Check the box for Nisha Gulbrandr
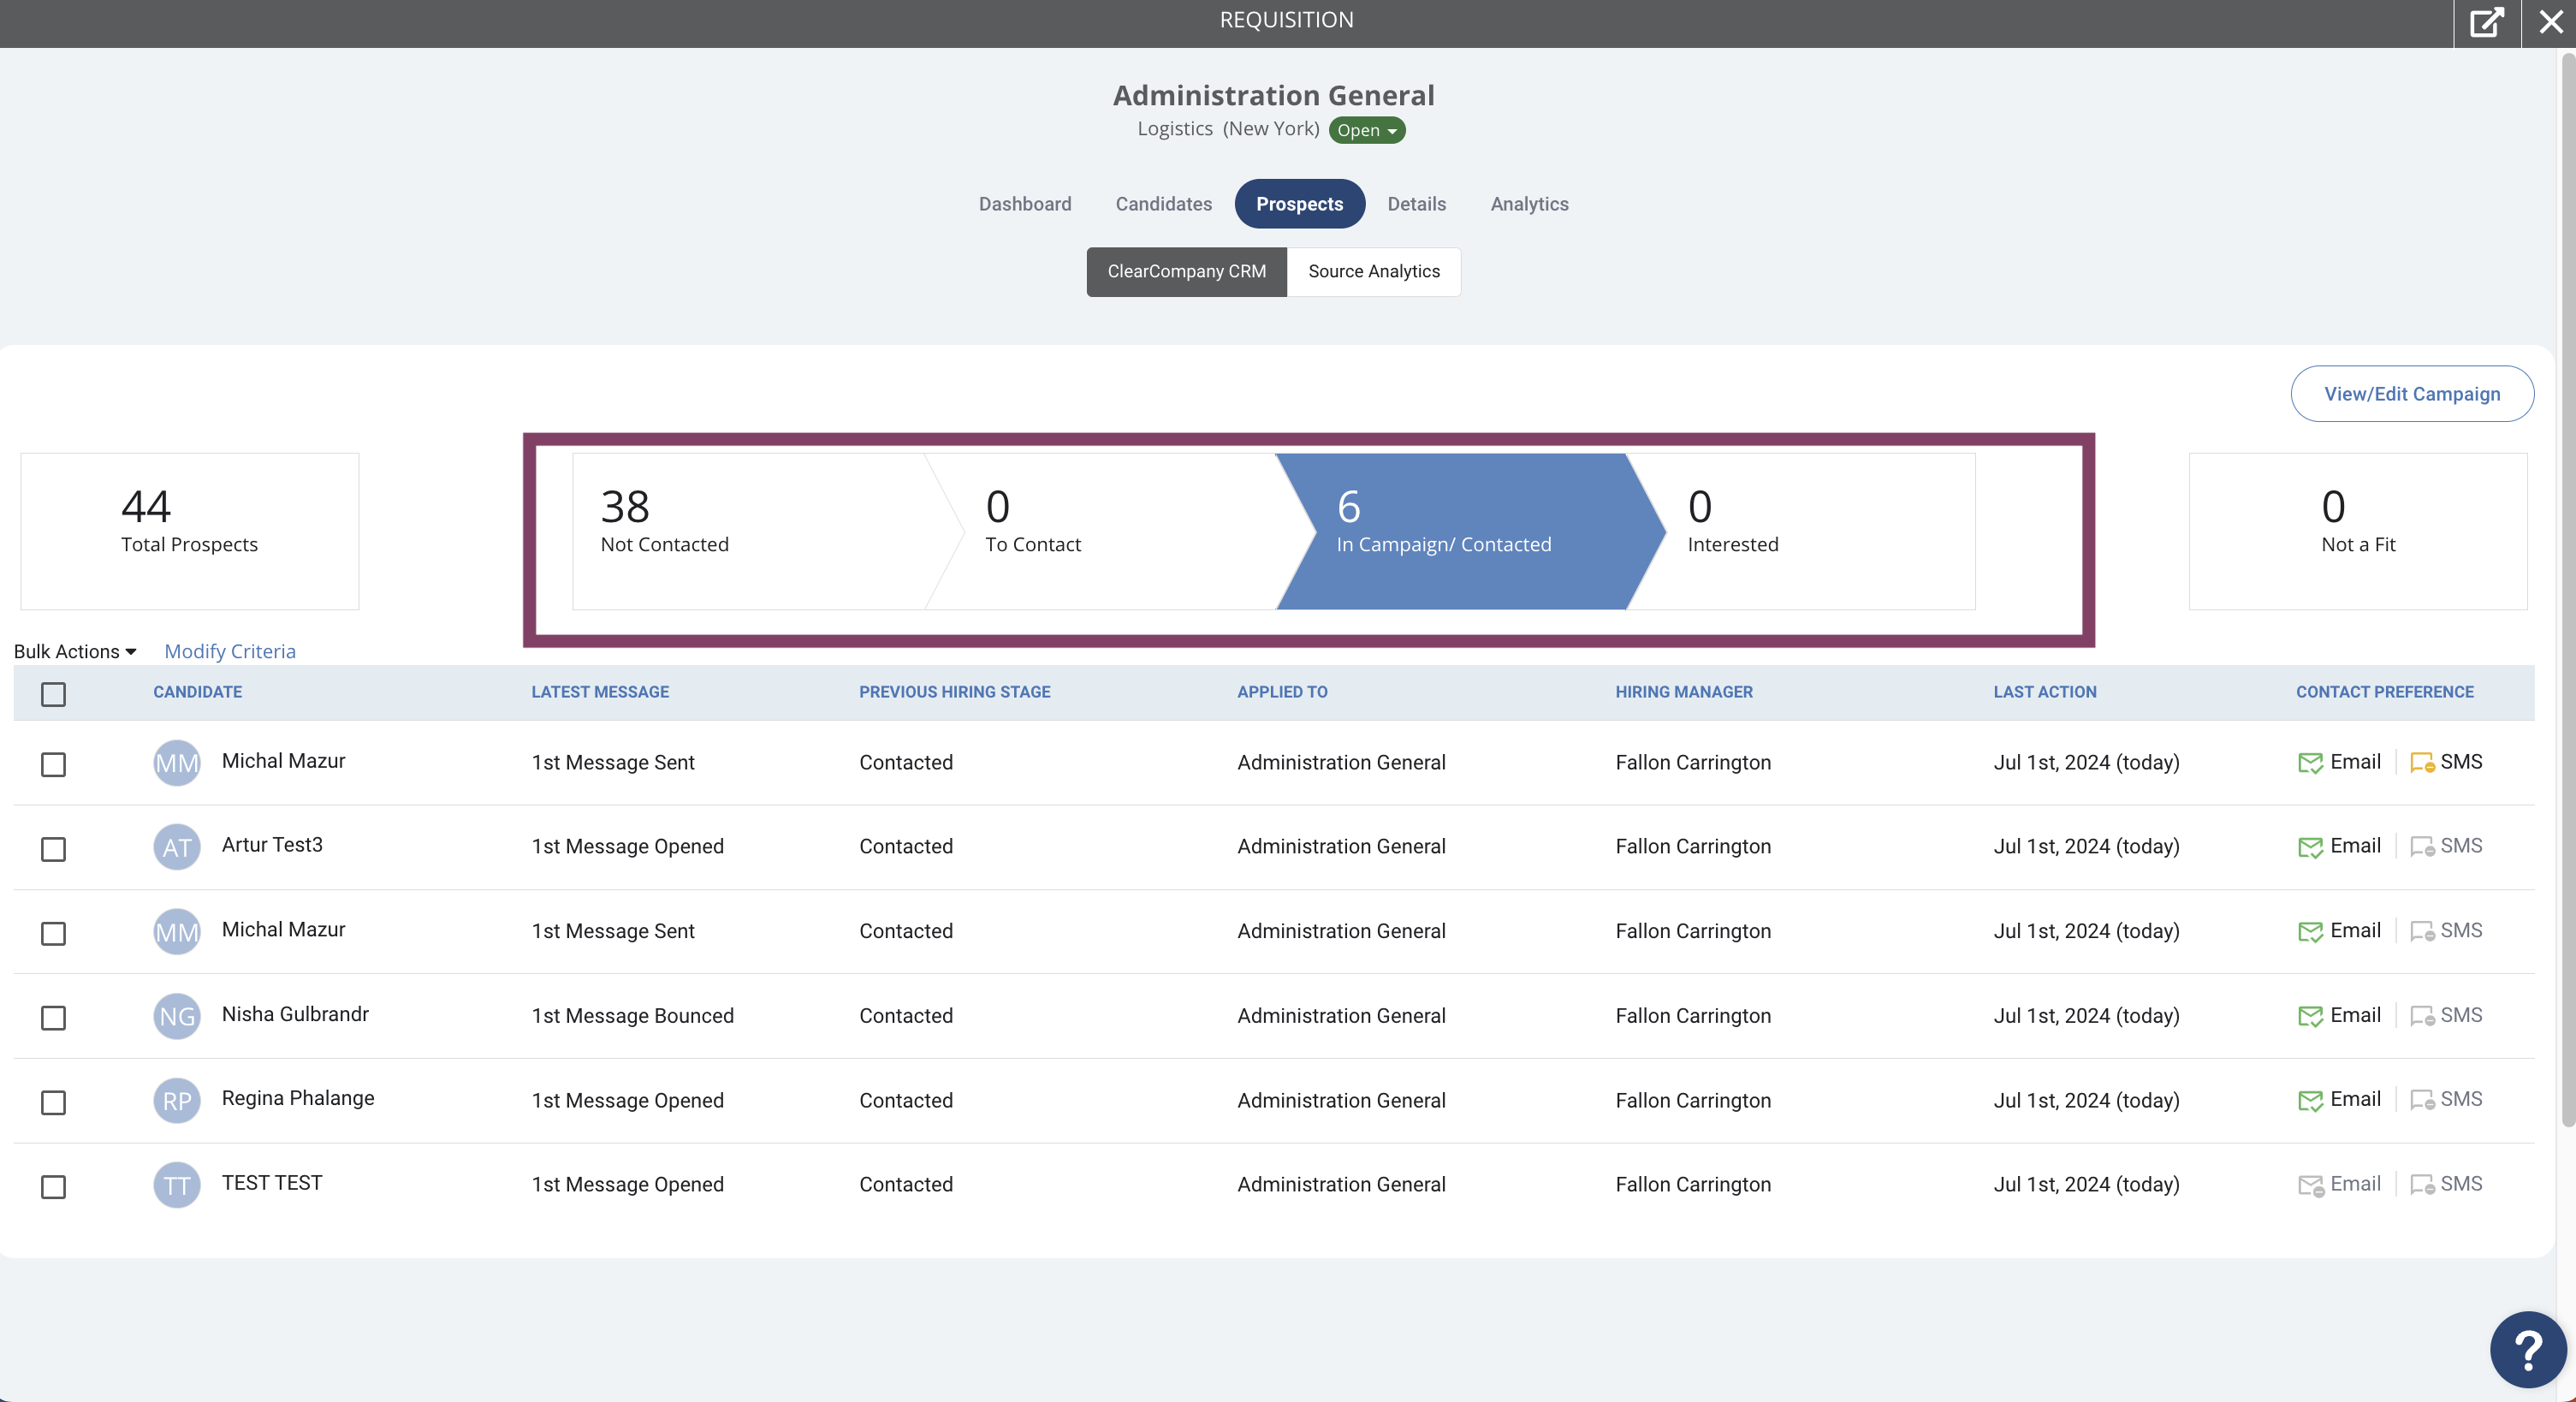The height and width of the screenshot is (1402, 2576). [53, 1018]
